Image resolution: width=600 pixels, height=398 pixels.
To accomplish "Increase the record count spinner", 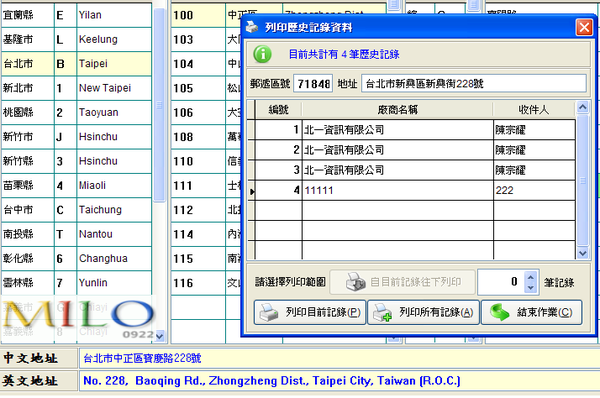I will pos(530,277).
